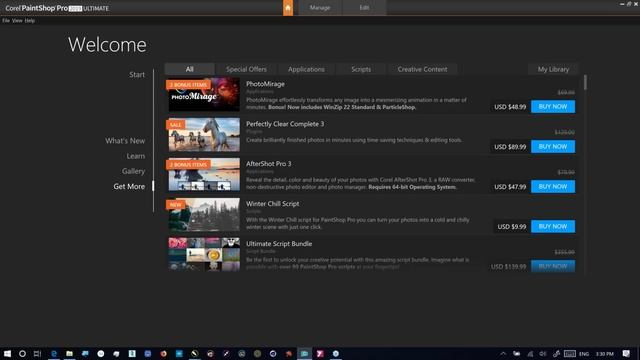Open the touch keyboard tray icon

coord(570,354)
